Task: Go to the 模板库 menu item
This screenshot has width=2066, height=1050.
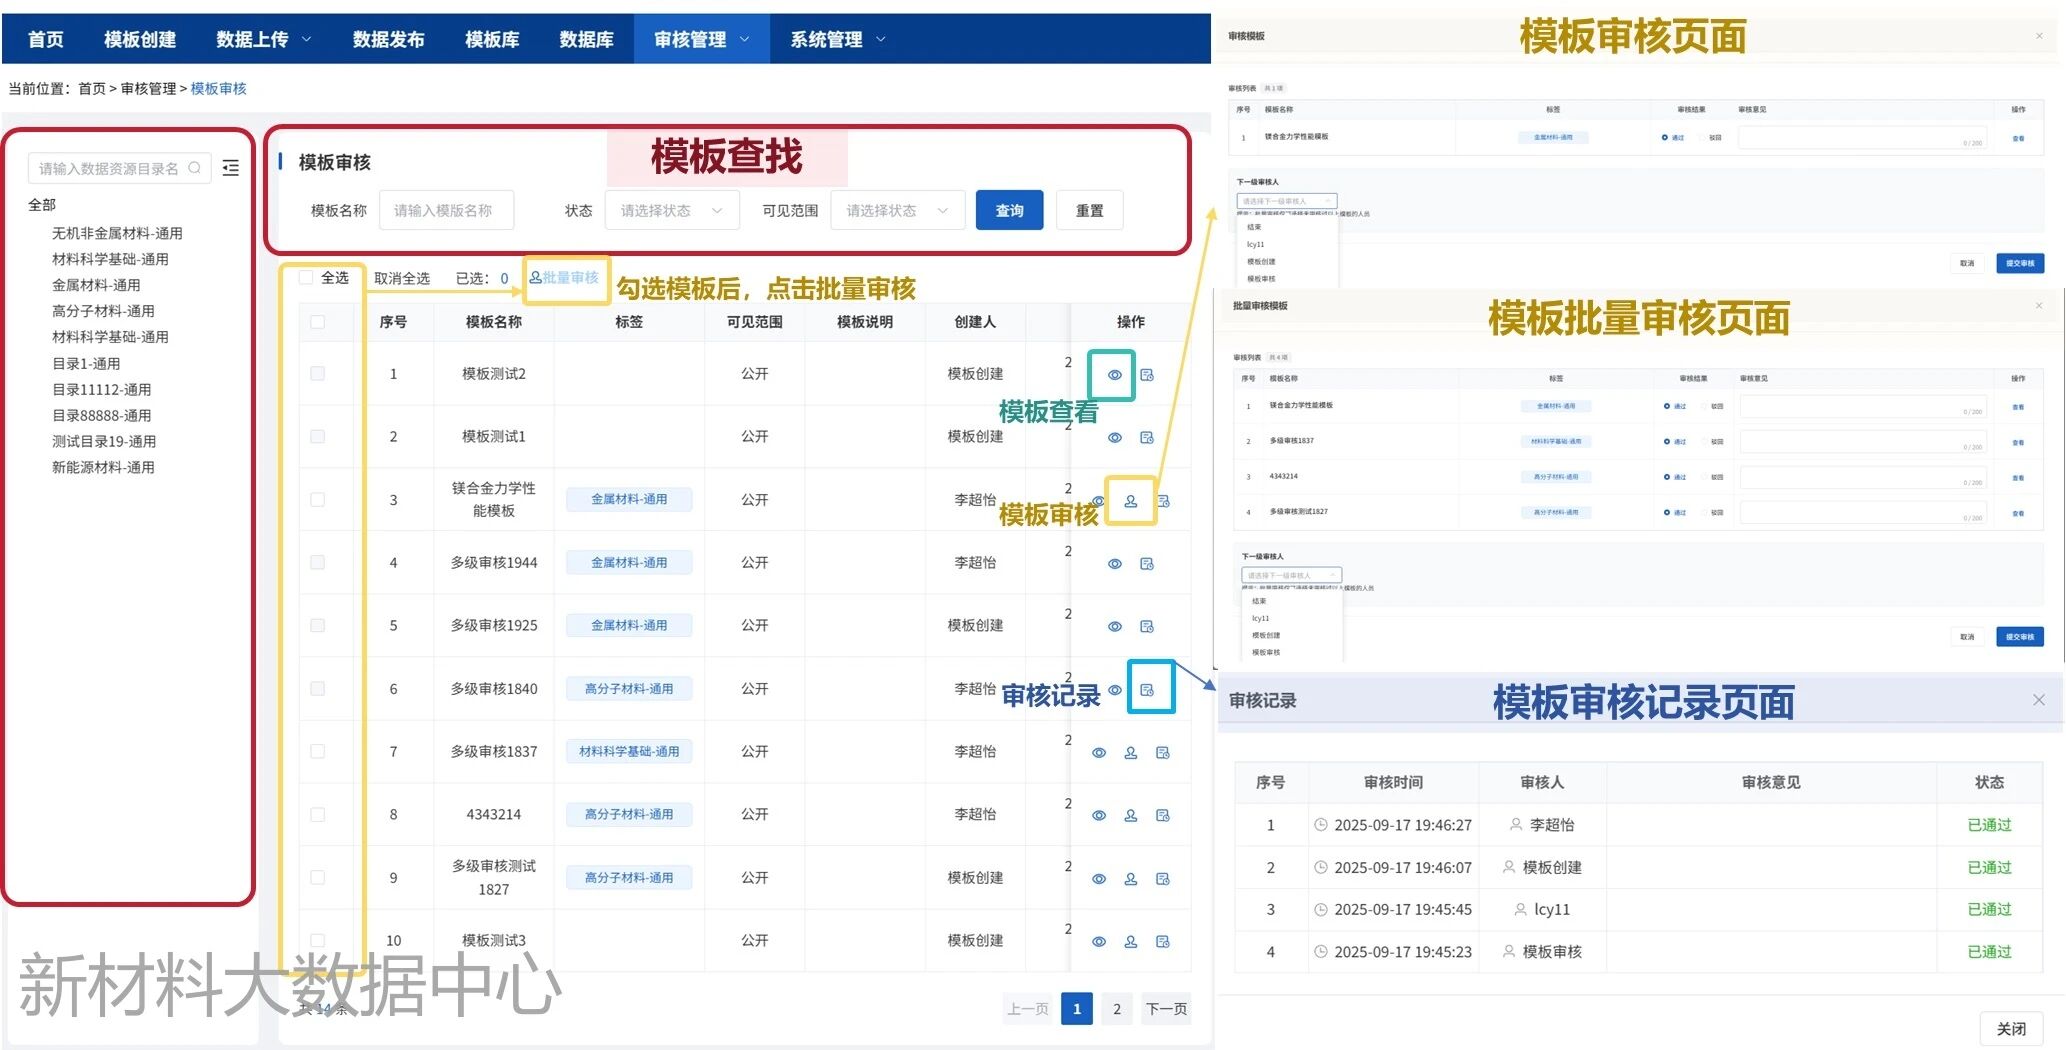Action: (x=492, y=40)
